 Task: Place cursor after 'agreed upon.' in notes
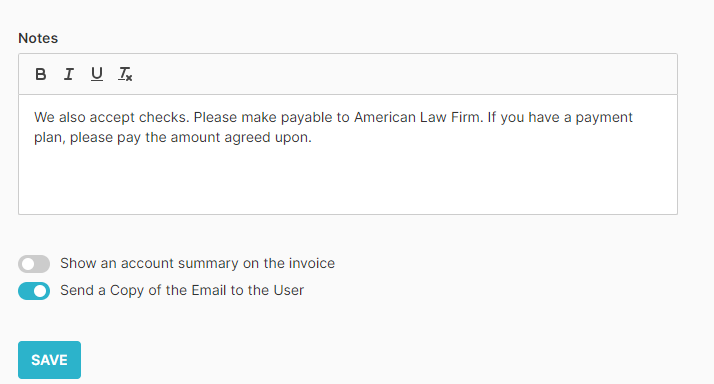(313, 138)
